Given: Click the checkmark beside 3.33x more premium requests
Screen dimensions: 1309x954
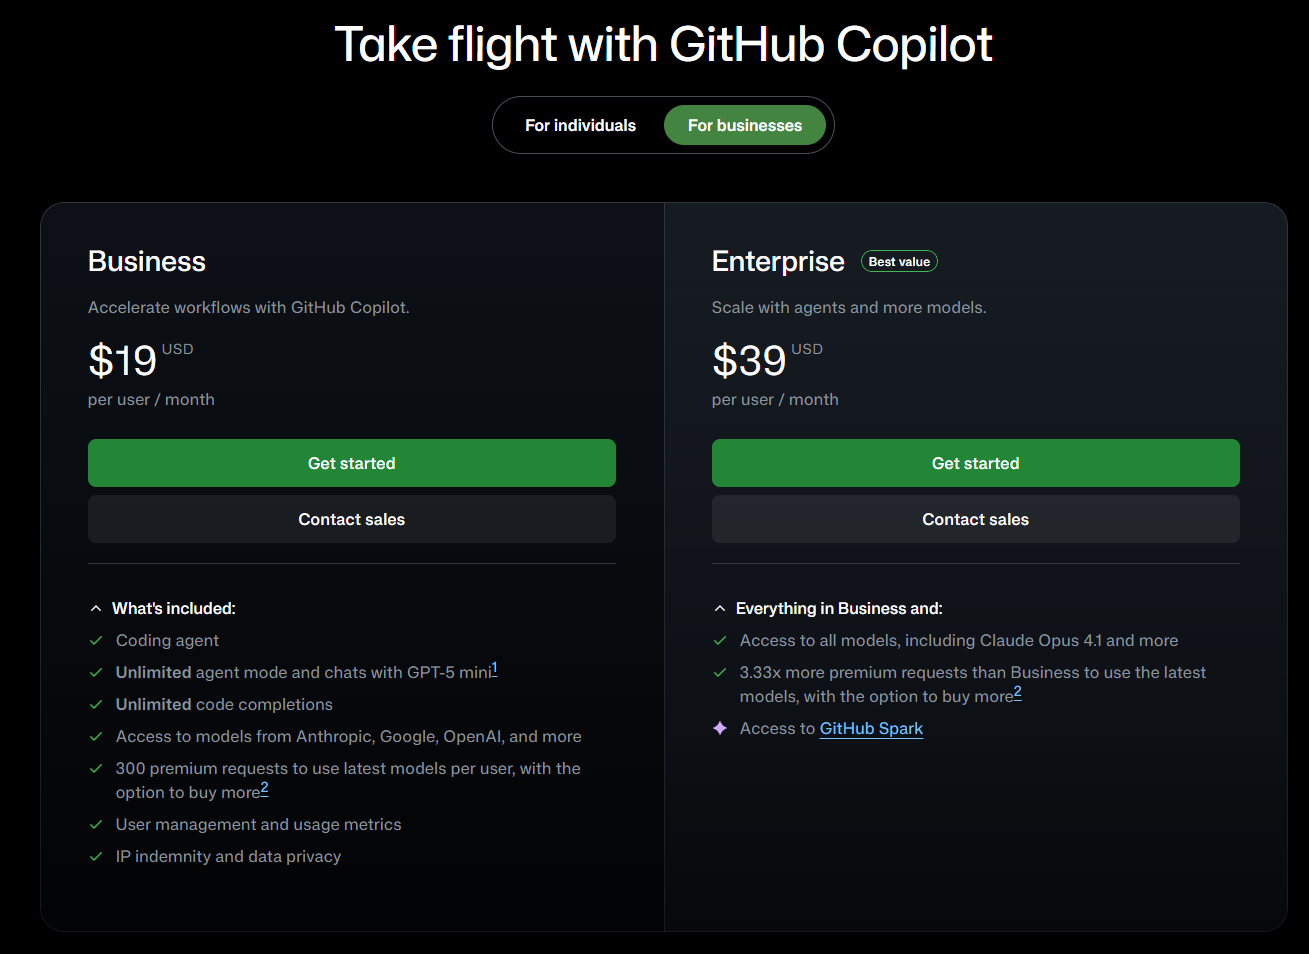Looking at the screenshot, I should click(x=720, y=672).
